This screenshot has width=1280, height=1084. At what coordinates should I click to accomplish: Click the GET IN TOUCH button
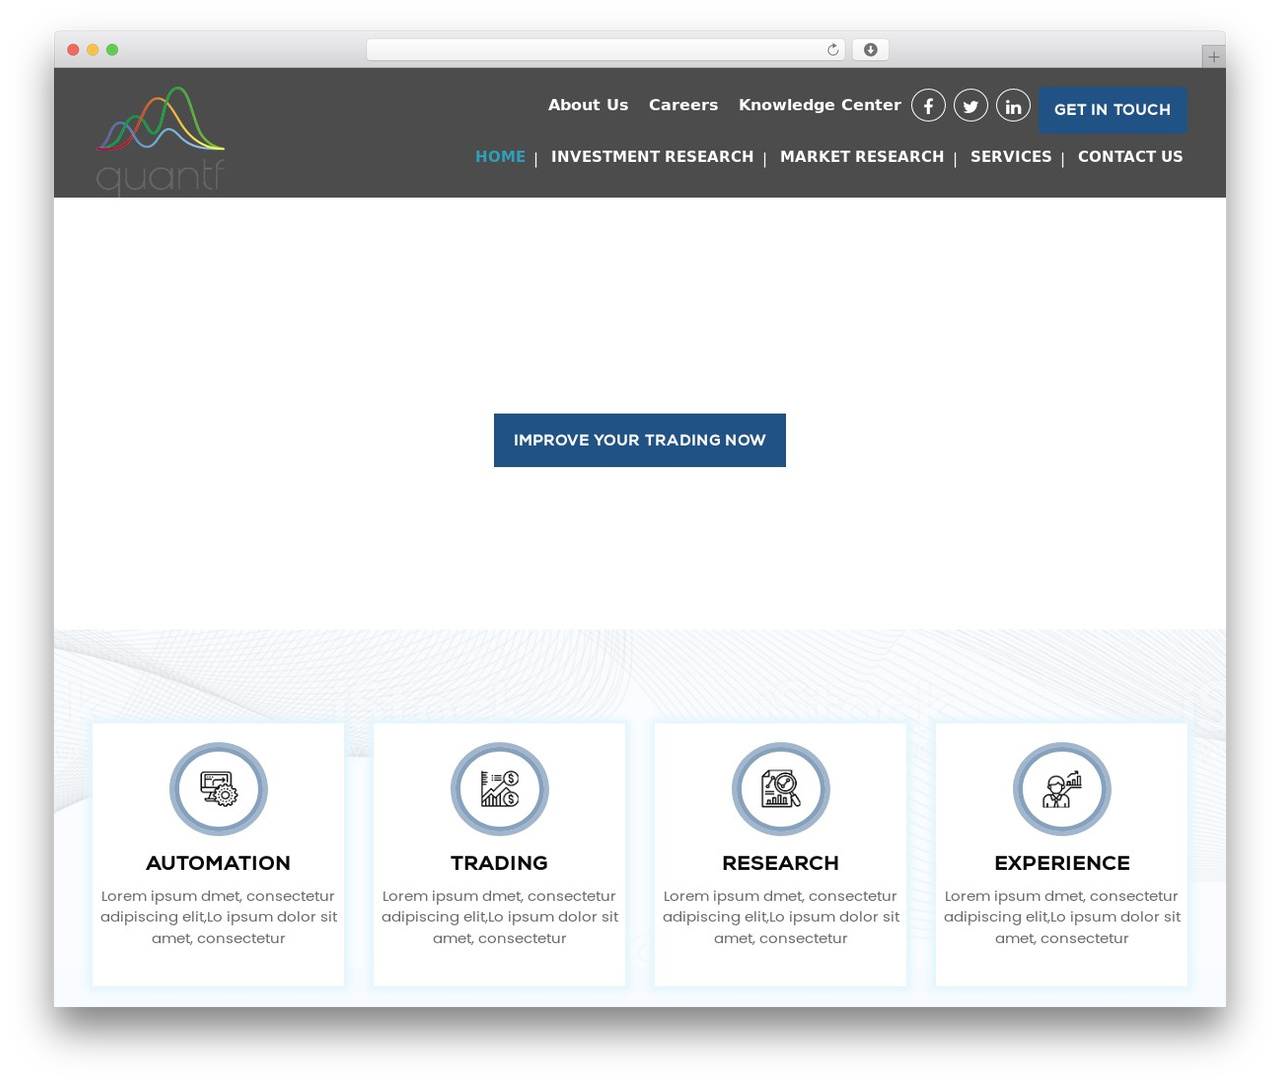click(x=1113, y=110)
